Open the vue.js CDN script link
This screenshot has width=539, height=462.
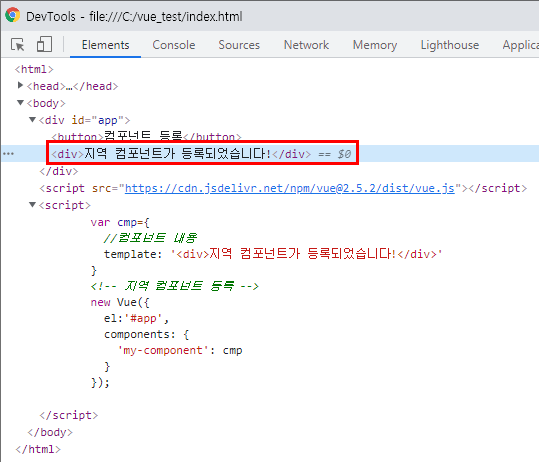(289, 188)
